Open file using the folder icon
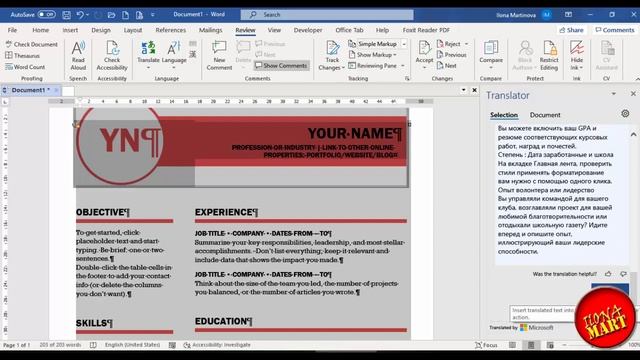Screen dimensions: 640x360 [111, 15]
